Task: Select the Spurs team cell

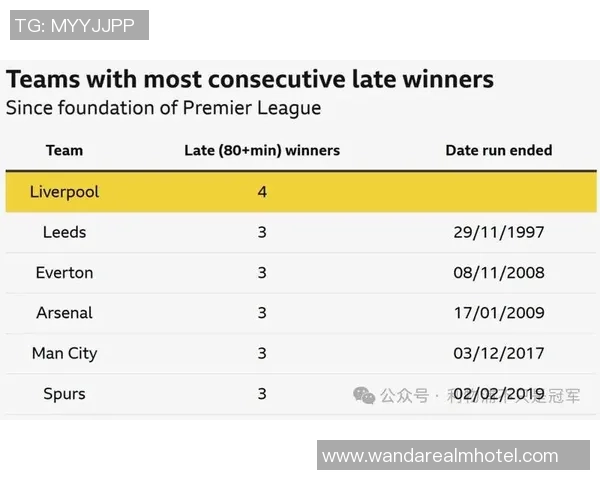Action: pos(64,394)
